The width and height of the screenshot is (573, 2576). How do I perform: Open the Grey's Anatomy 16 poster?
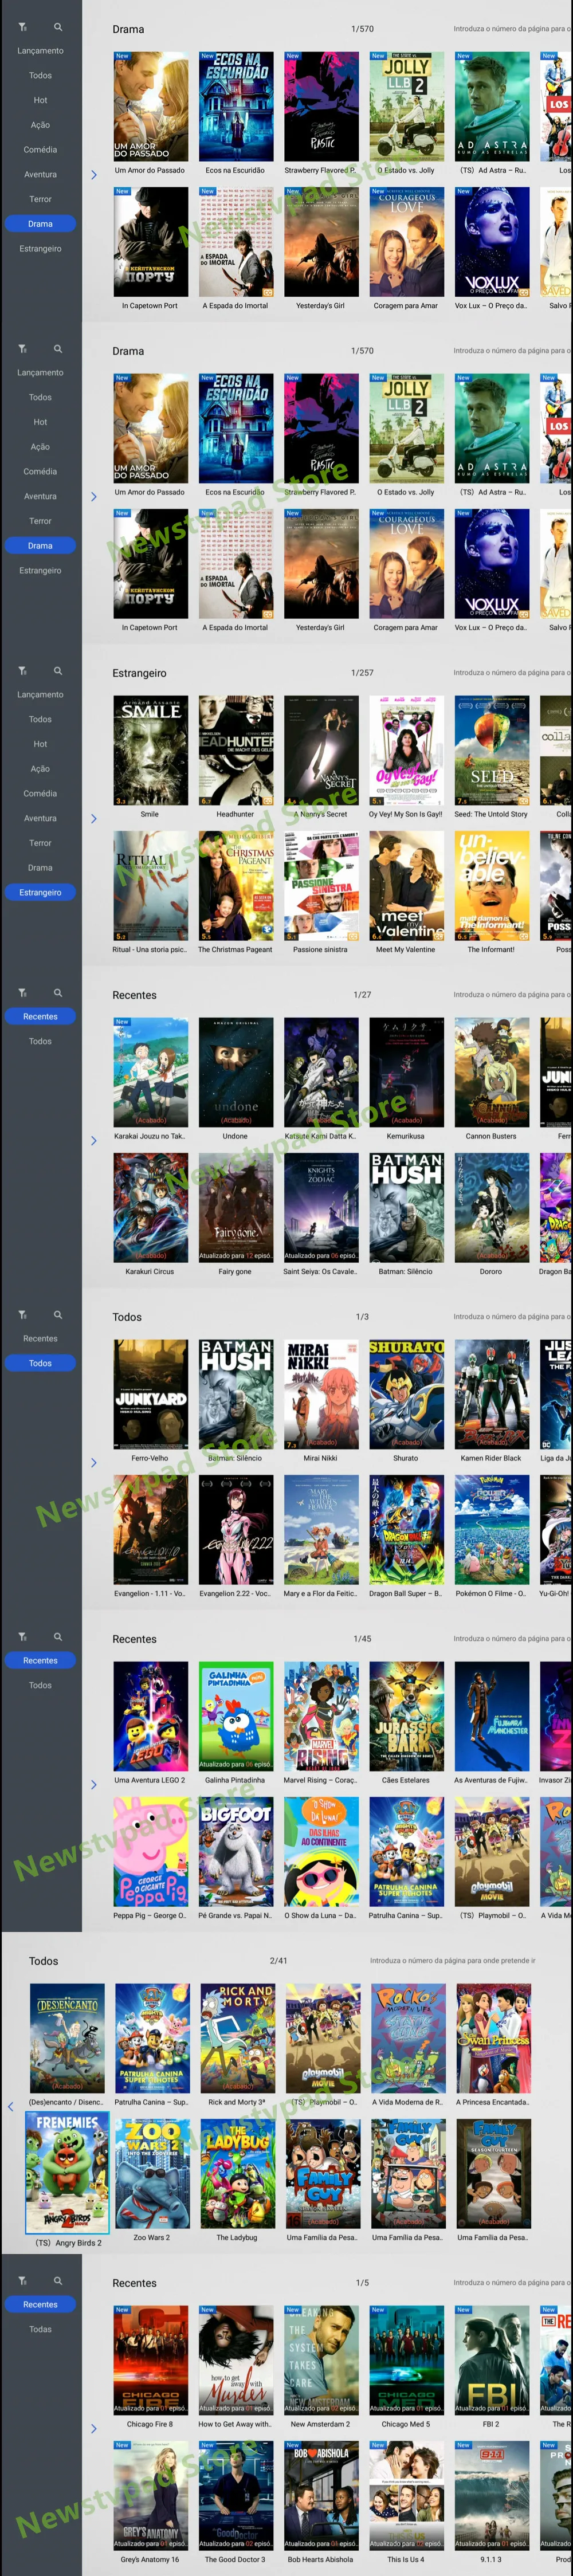[x=150, y=2496]
